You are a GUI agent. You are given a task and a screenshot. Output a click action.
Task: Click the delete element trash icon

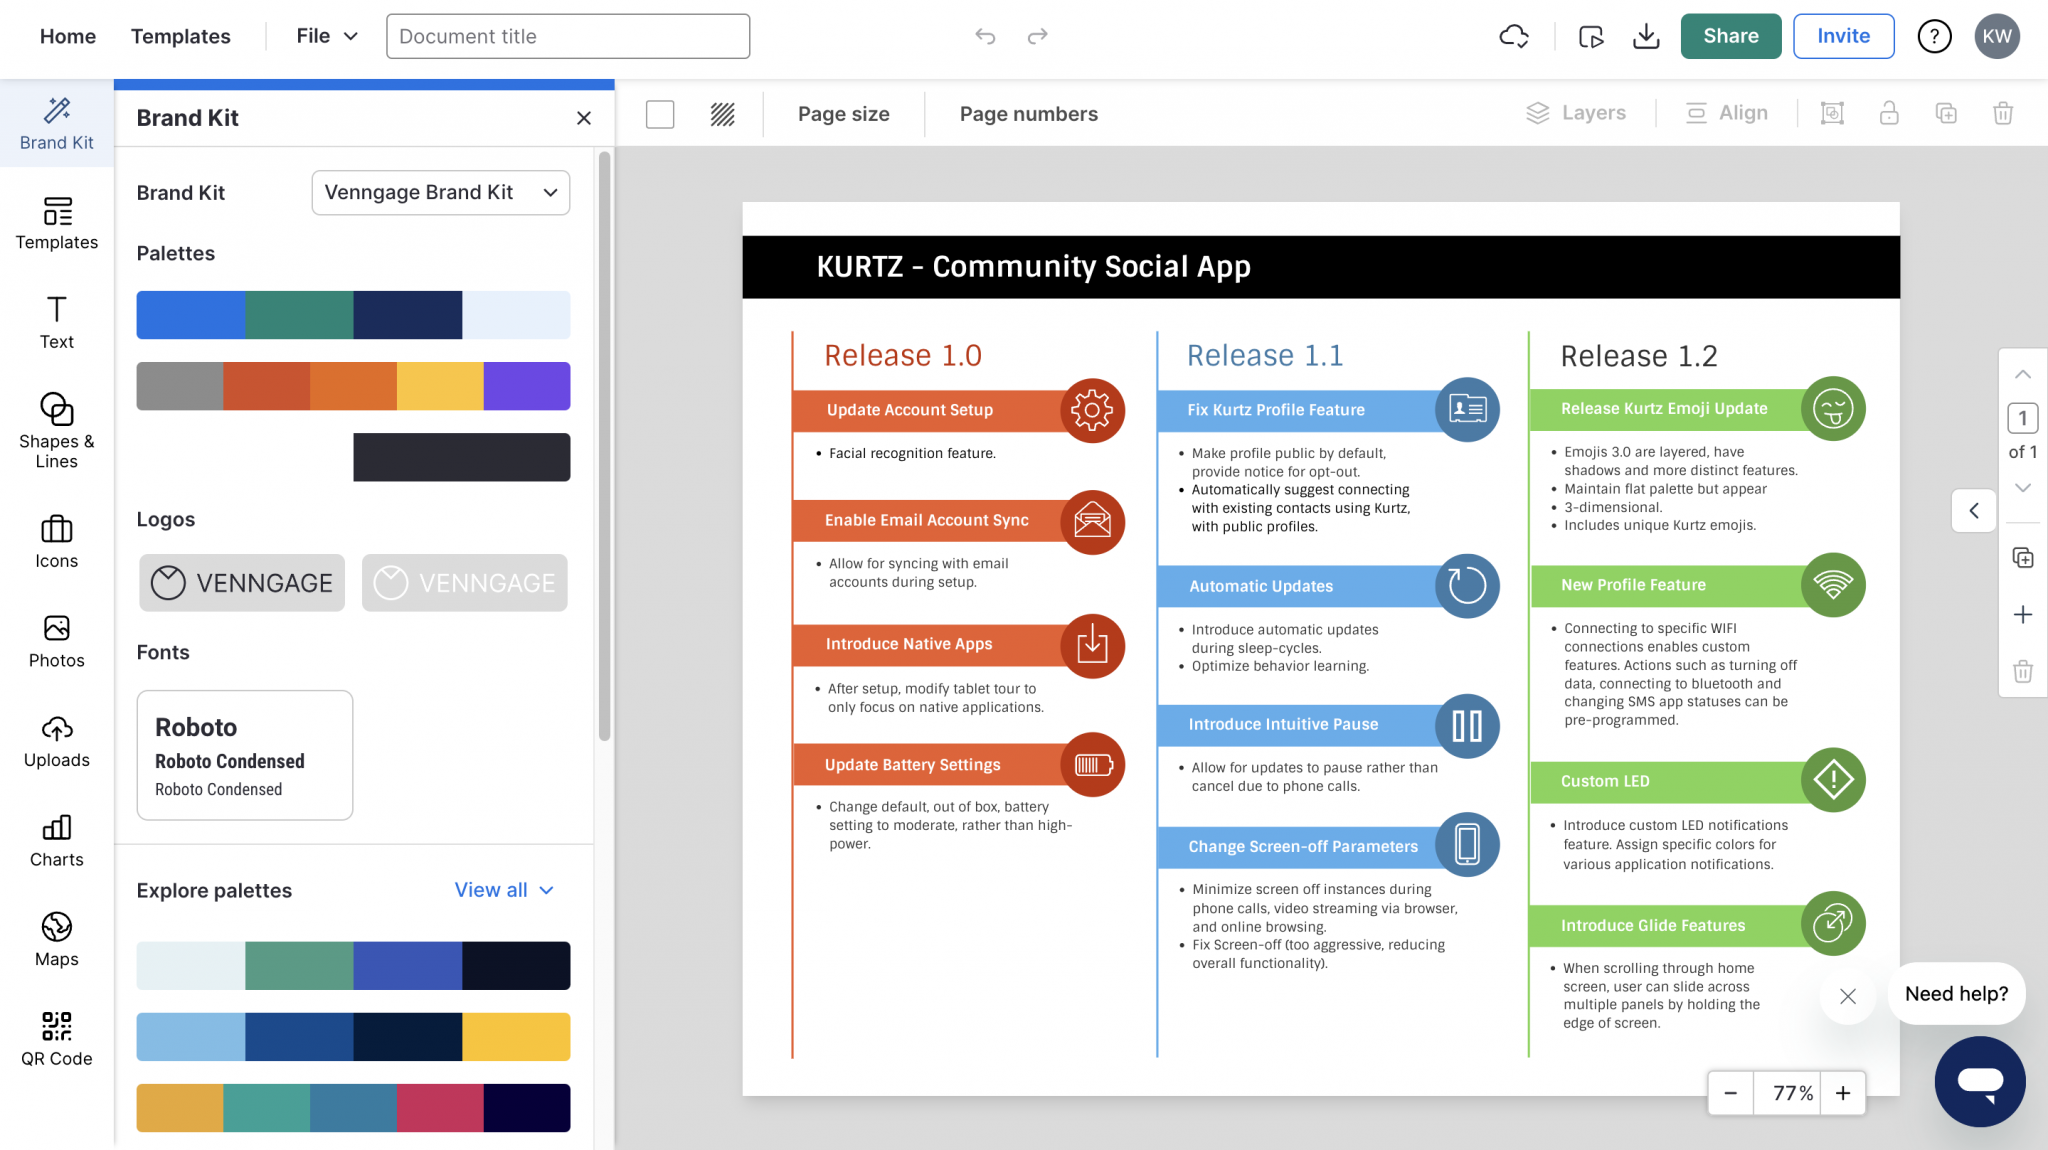click(2003, 113)
